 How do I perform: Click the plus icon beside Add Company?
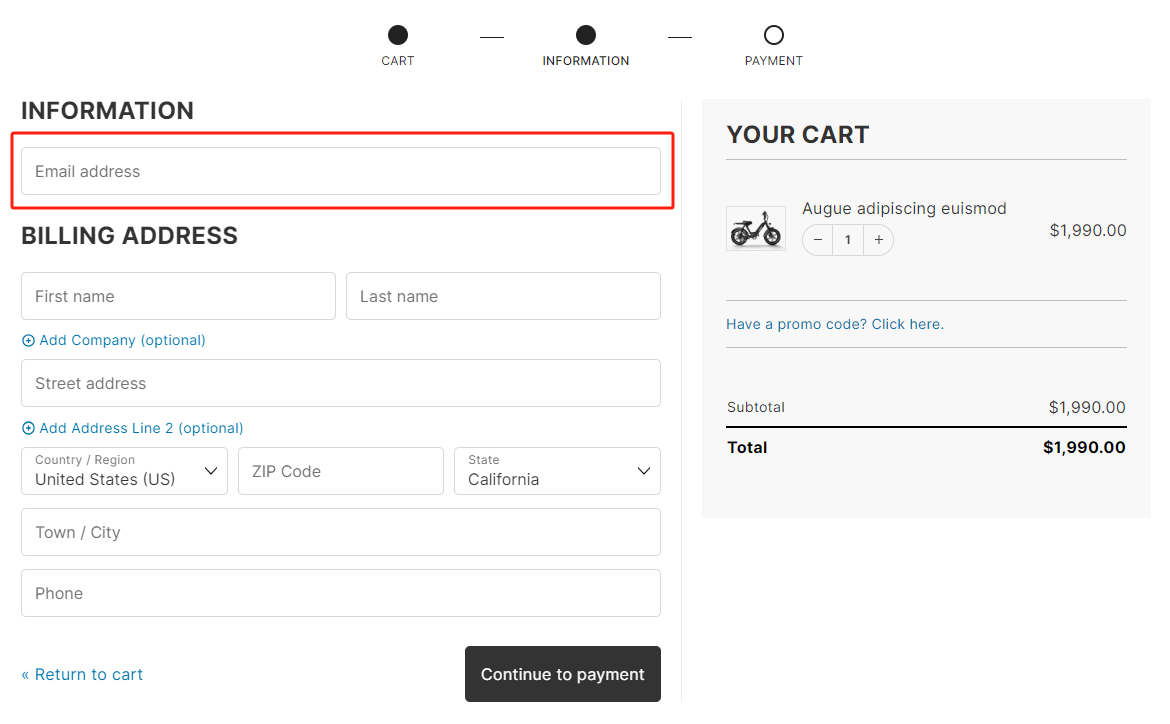28,340
